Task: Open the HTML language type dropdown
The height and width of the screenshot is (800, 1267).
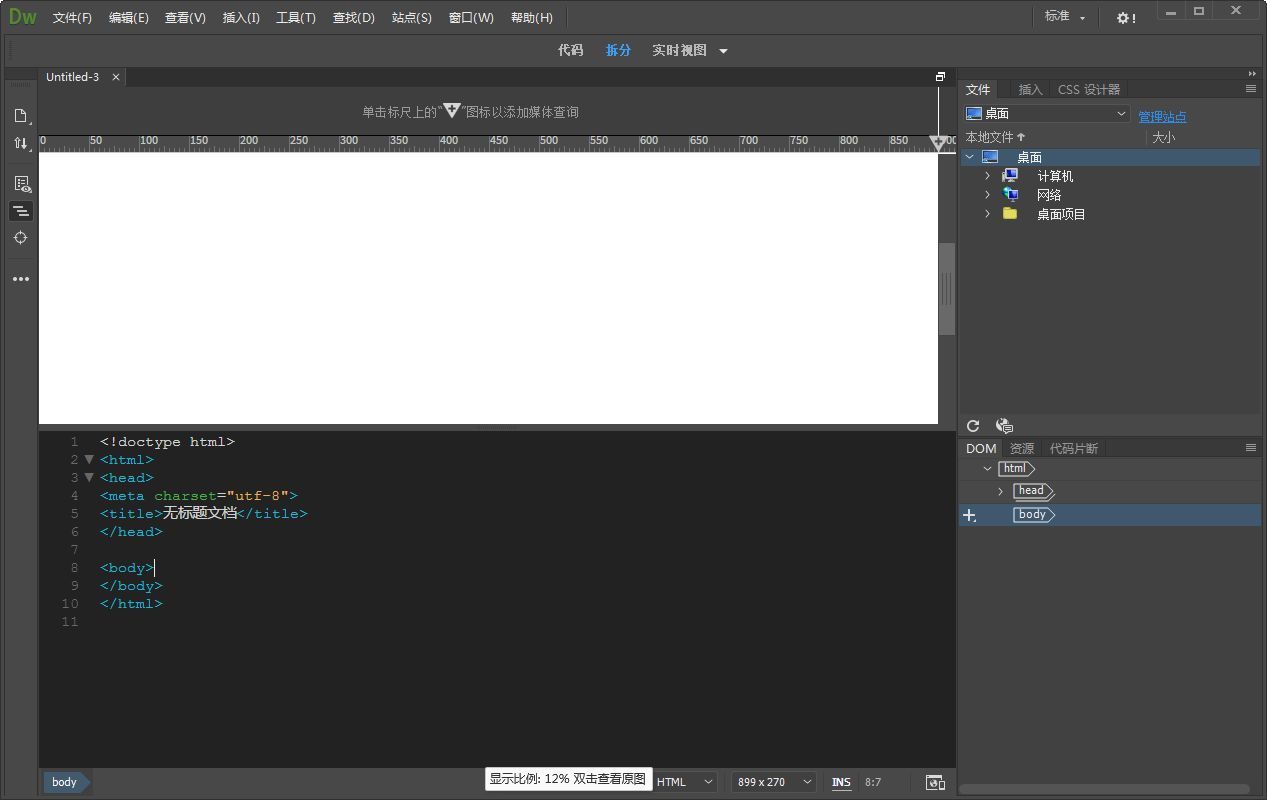Action: coord(686,782)
